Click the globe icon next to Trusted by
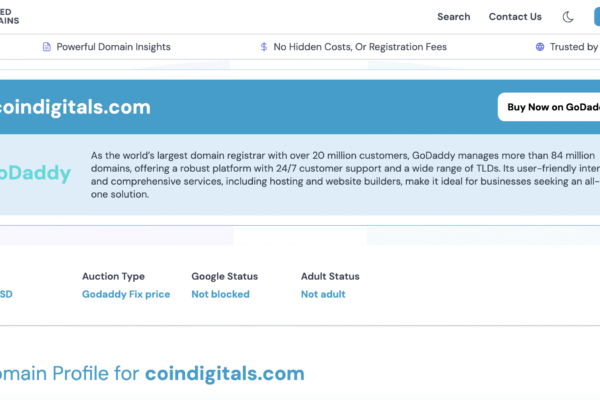Viewport: 600px width, 400px height. coord(540,47)
